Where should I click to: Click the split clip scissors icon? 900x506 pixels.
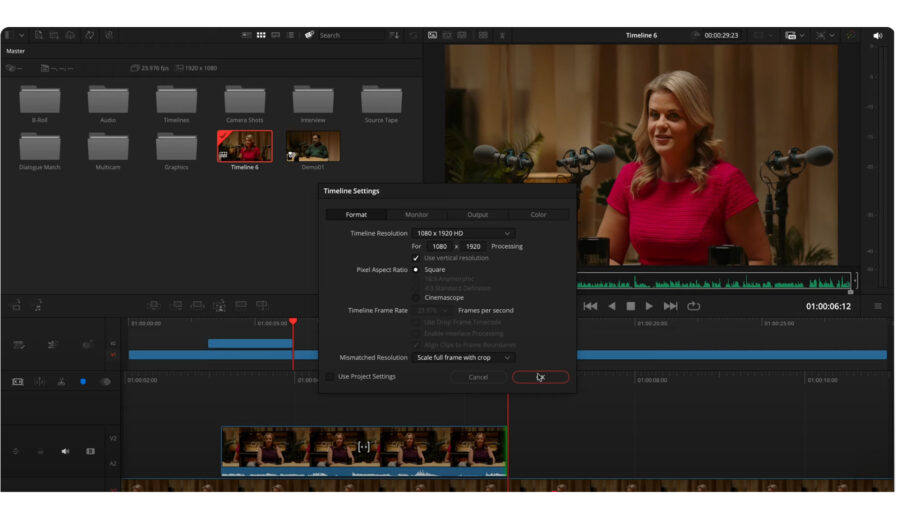pyautogui.click(x=61, y=382)
